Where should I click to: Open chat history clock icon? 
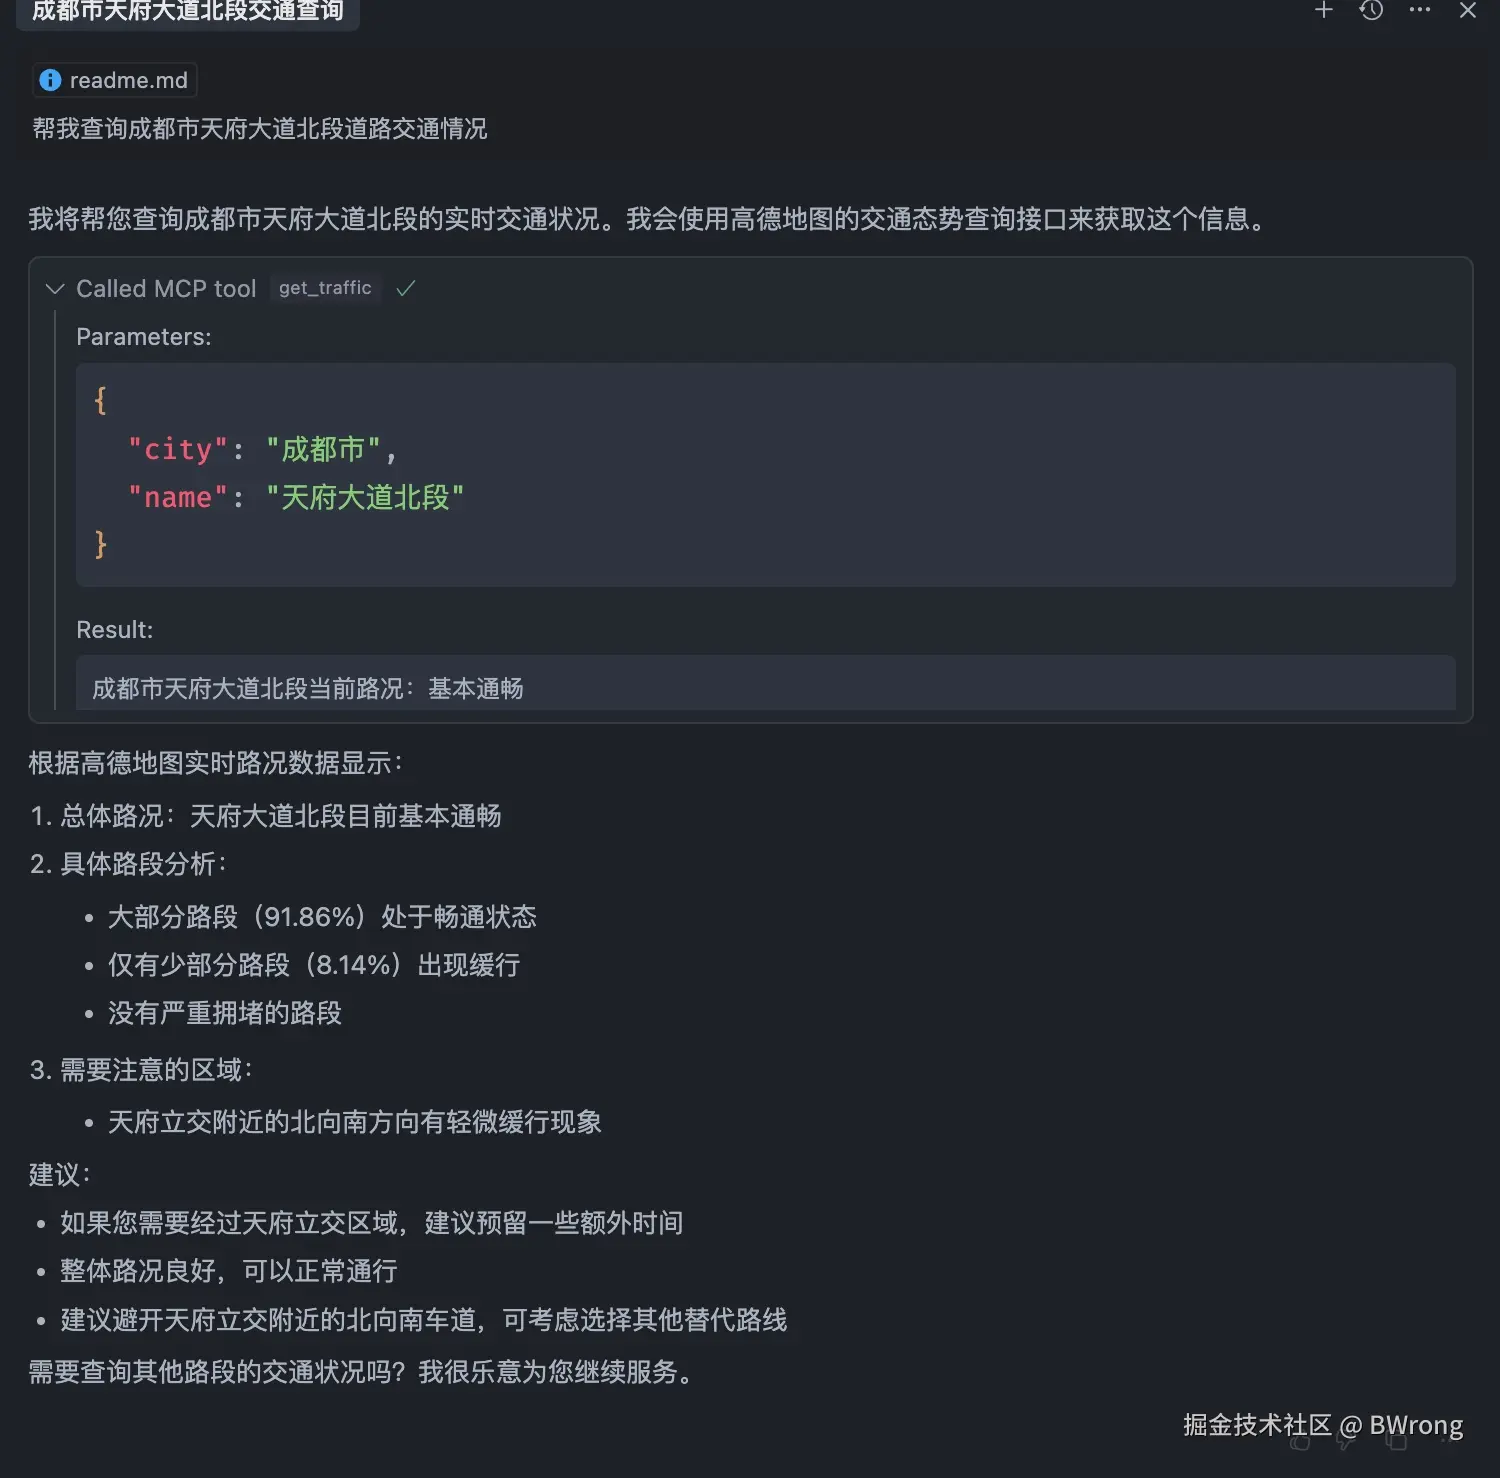(x=1371, y=11)
